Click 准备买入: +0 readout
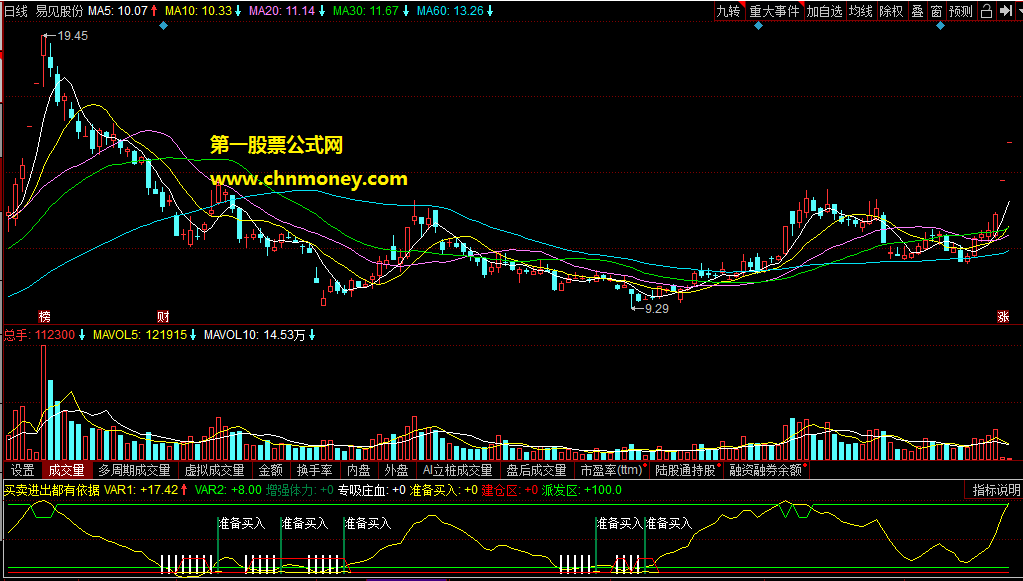This screenshot has width=1023, height=581. pyautogui.click(x=444, y=490)
